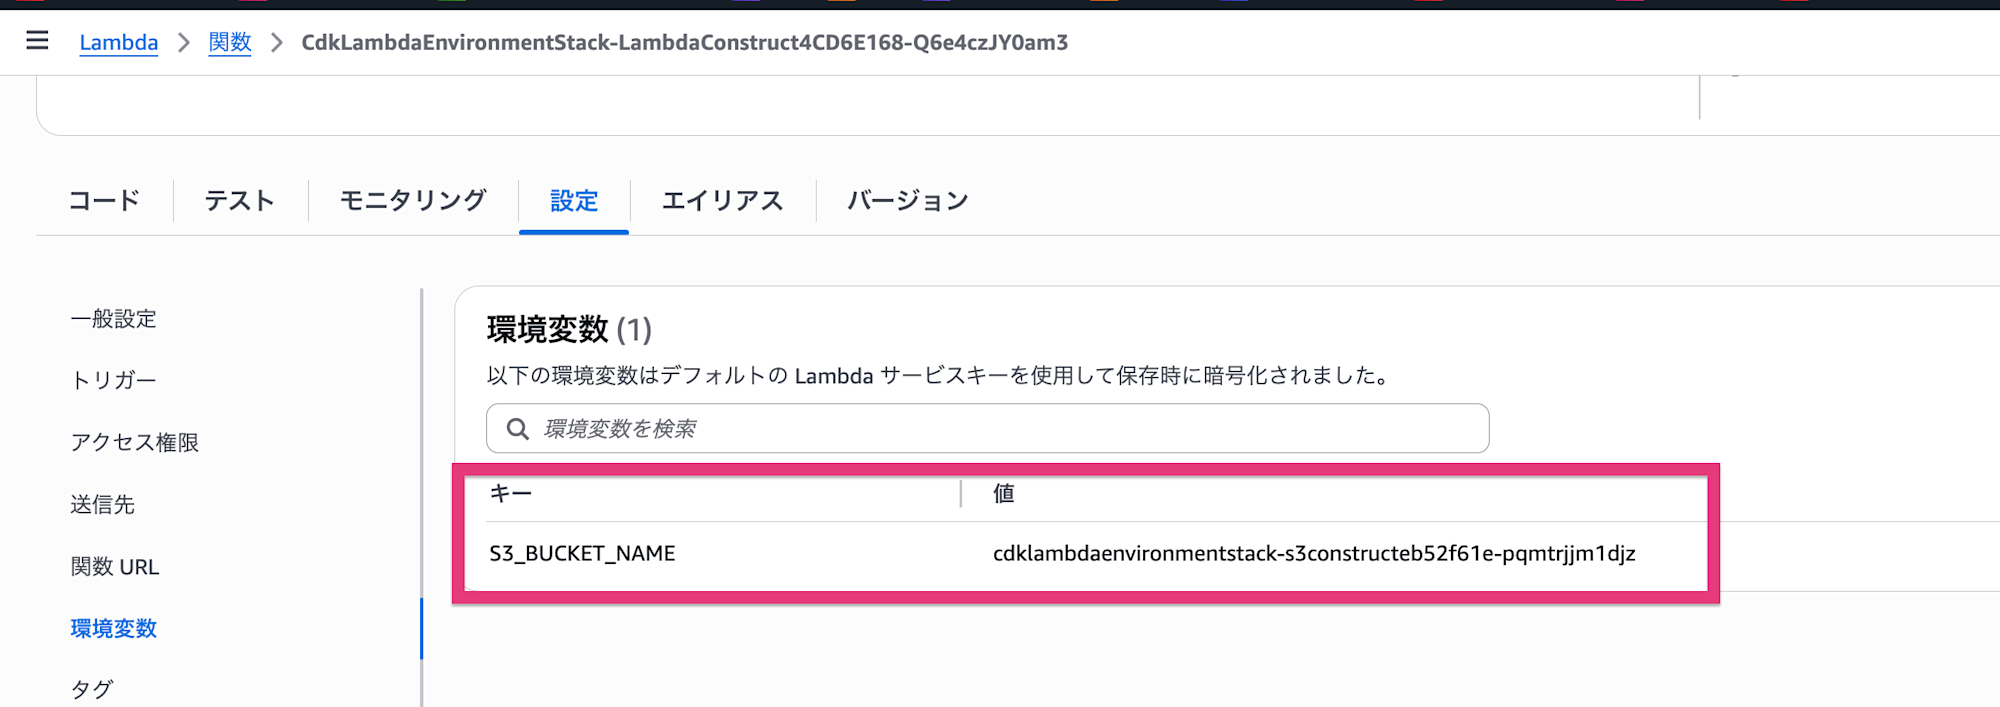Select the 設定 tab

[x=573, y=200]
